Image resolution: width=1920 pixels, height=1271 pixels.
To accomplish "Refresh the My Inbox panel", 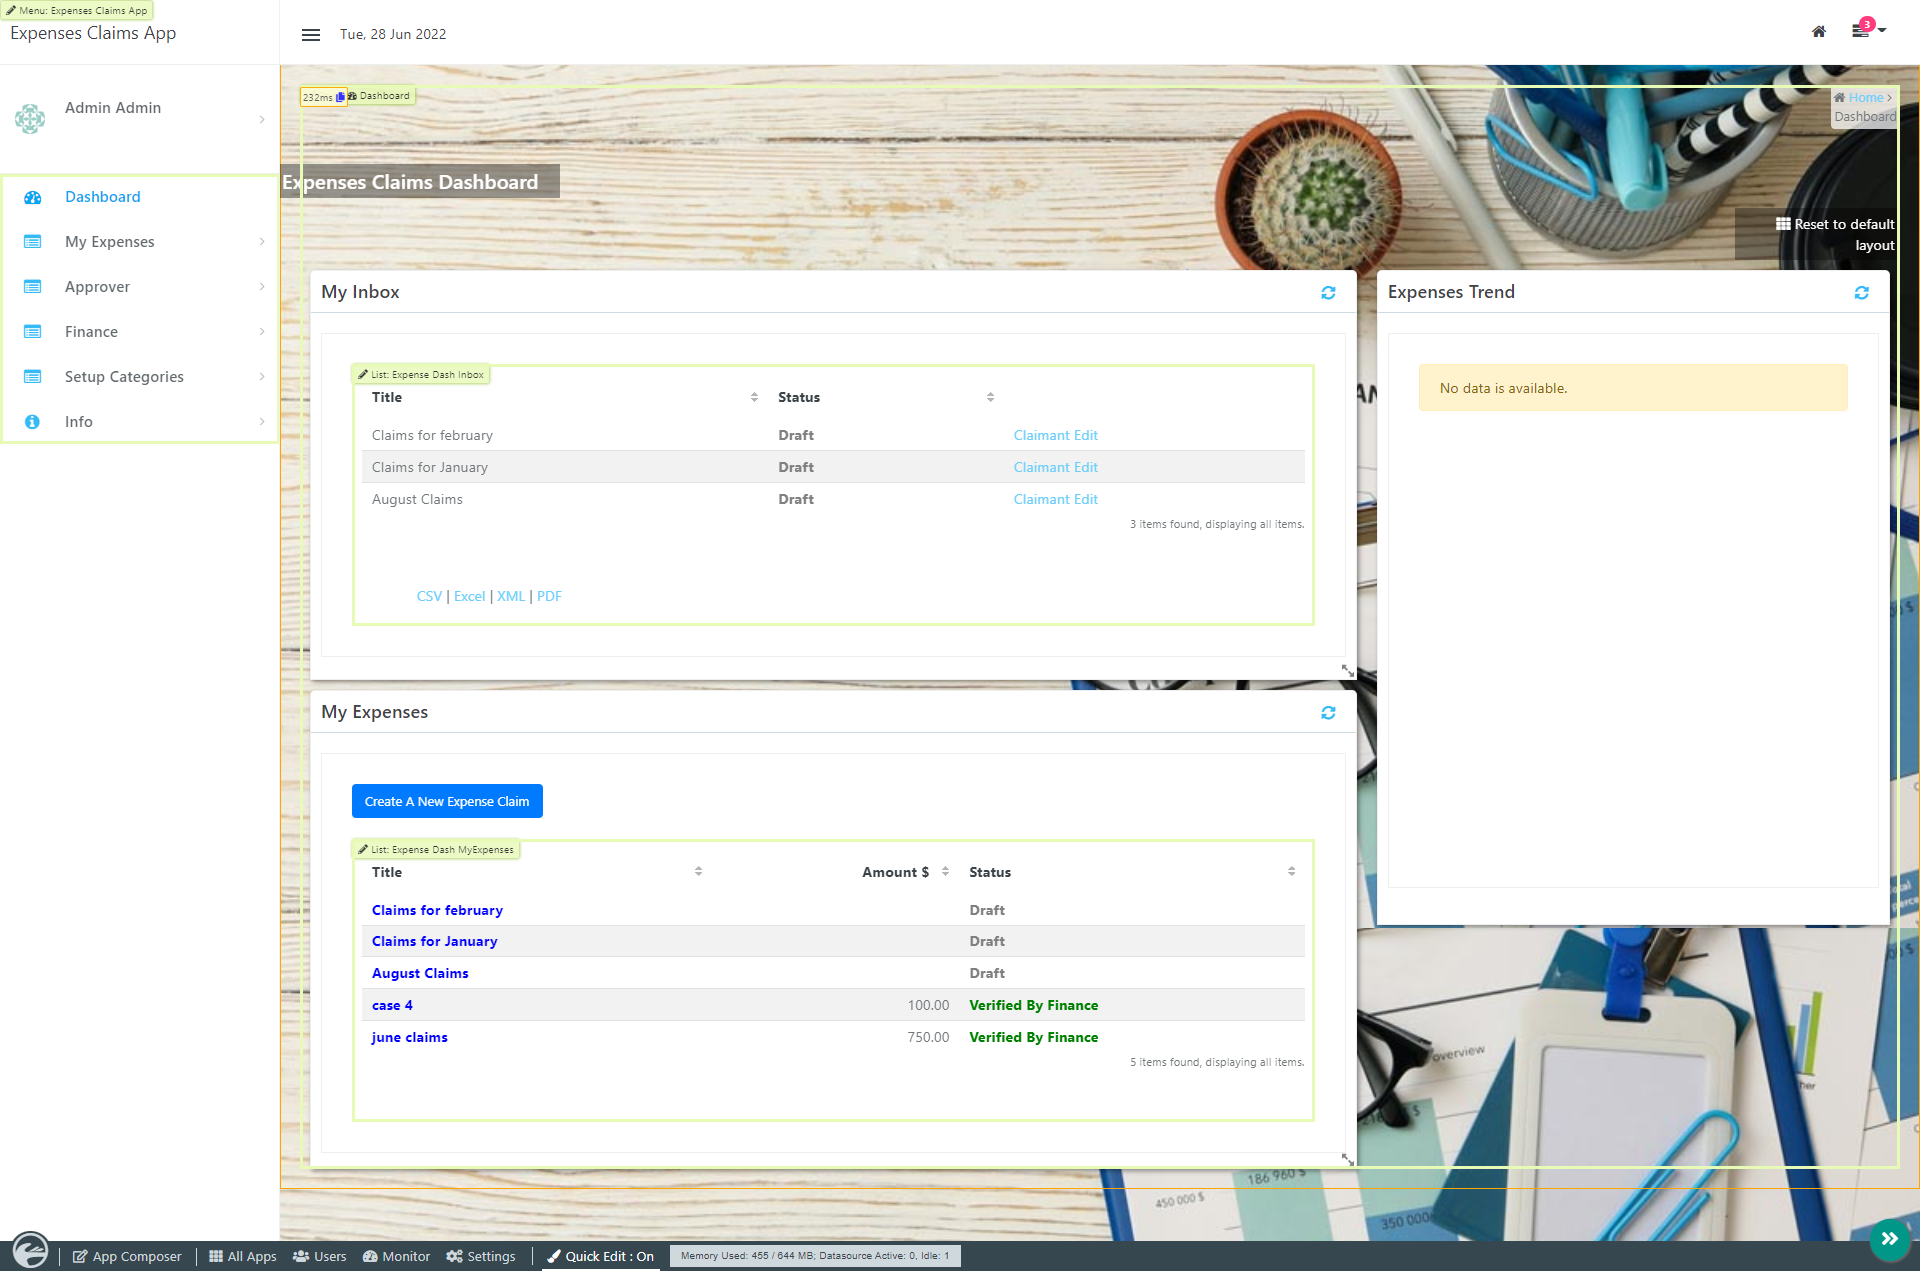I will coord(1328,293).
